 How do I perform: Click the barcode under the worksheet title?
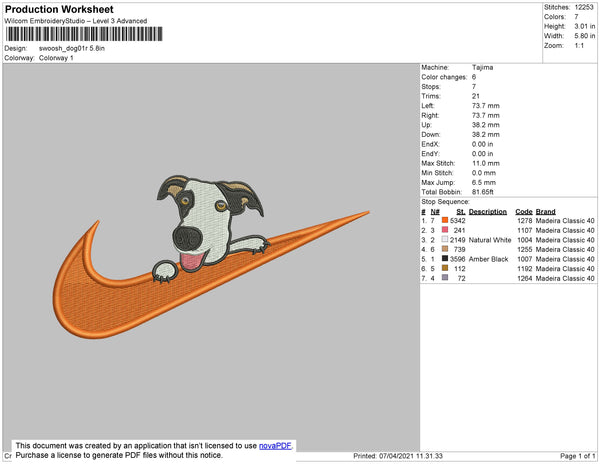pos(84,34)
